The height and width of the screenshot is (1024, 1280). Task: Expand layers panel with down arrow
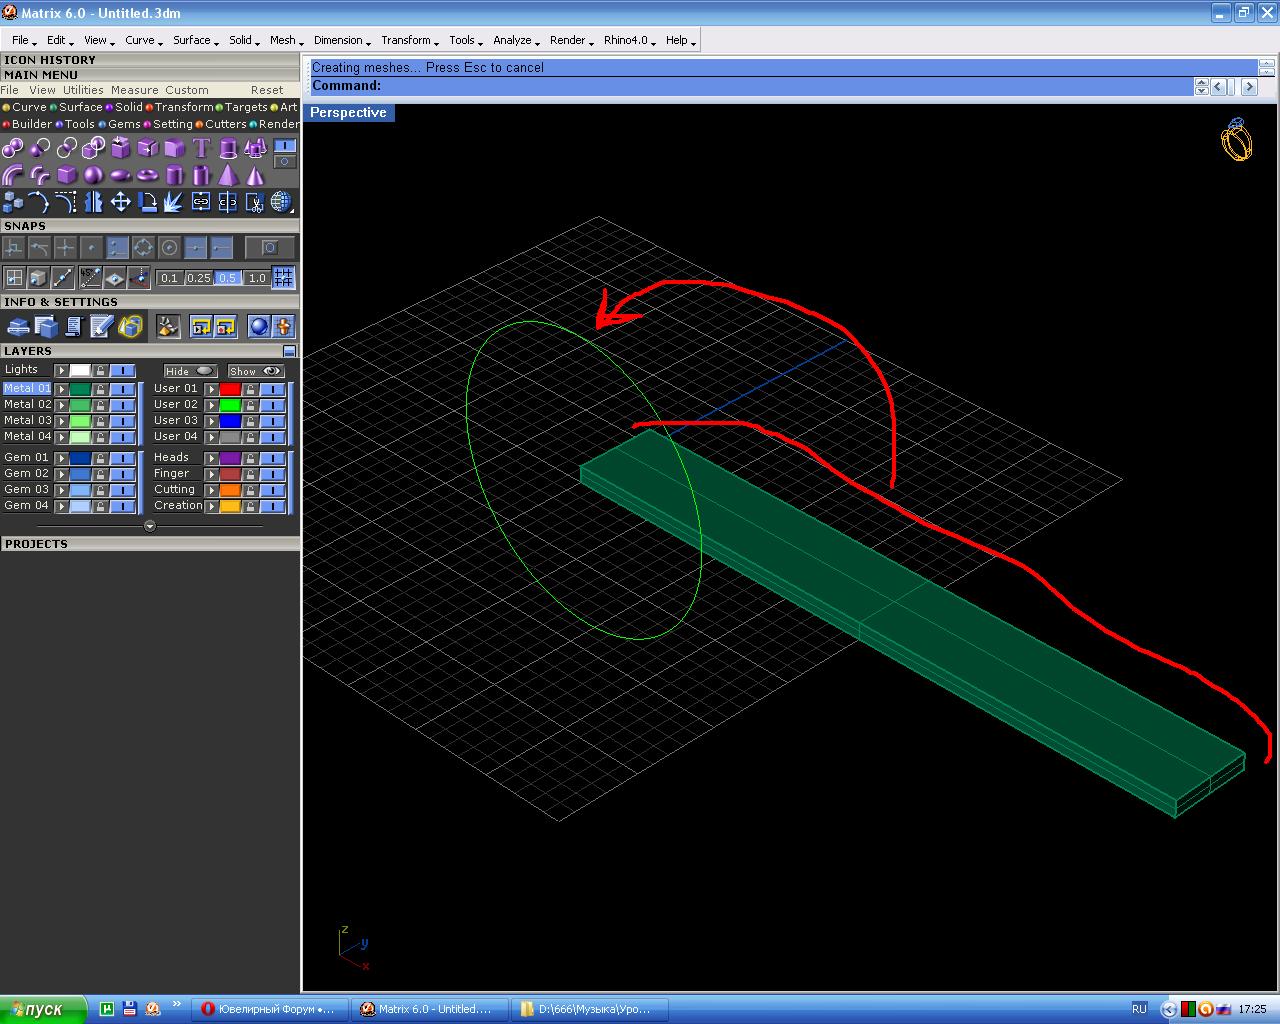pos(150,526)
